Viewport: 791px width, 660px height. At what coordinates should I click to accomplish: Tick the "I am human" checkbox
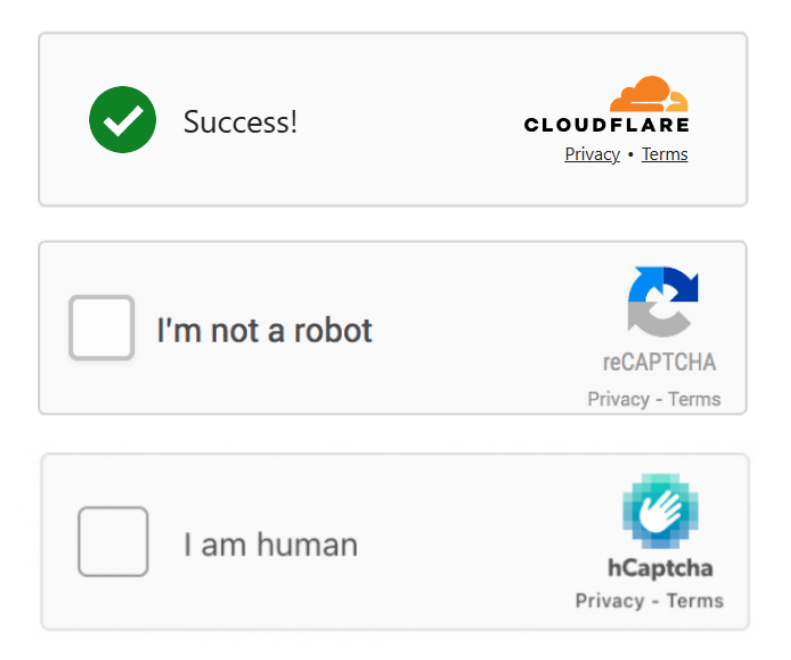(x=113, y=541)
